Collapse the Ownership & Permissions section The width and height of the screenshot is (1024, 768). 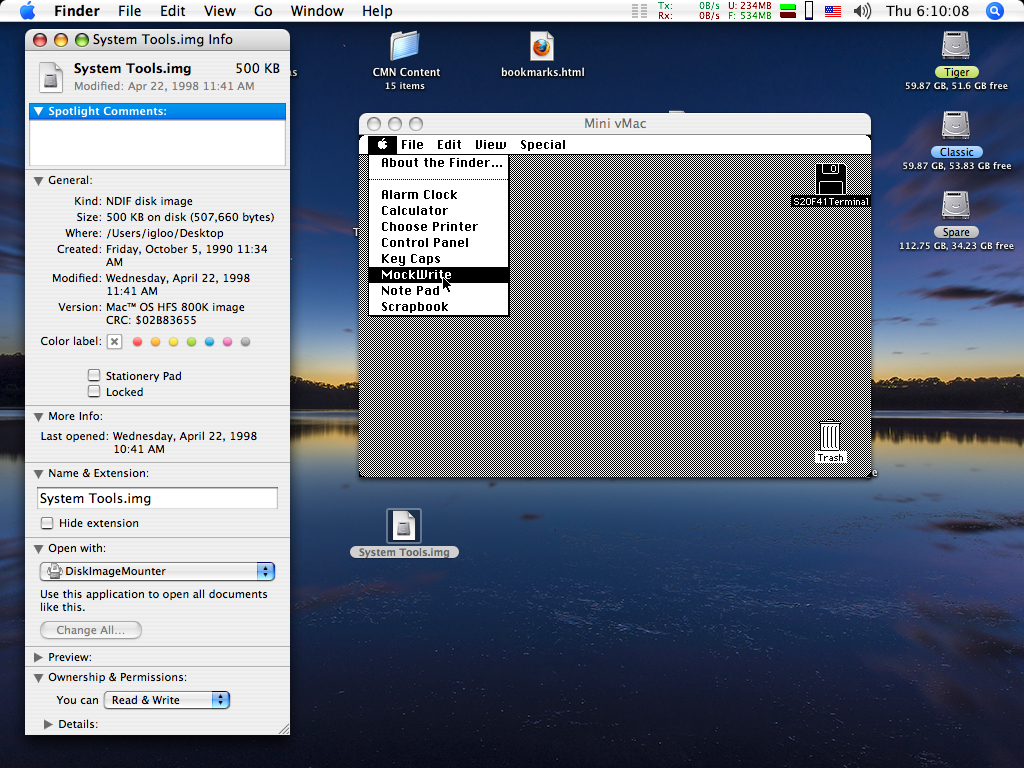click(x=39, y=678)
